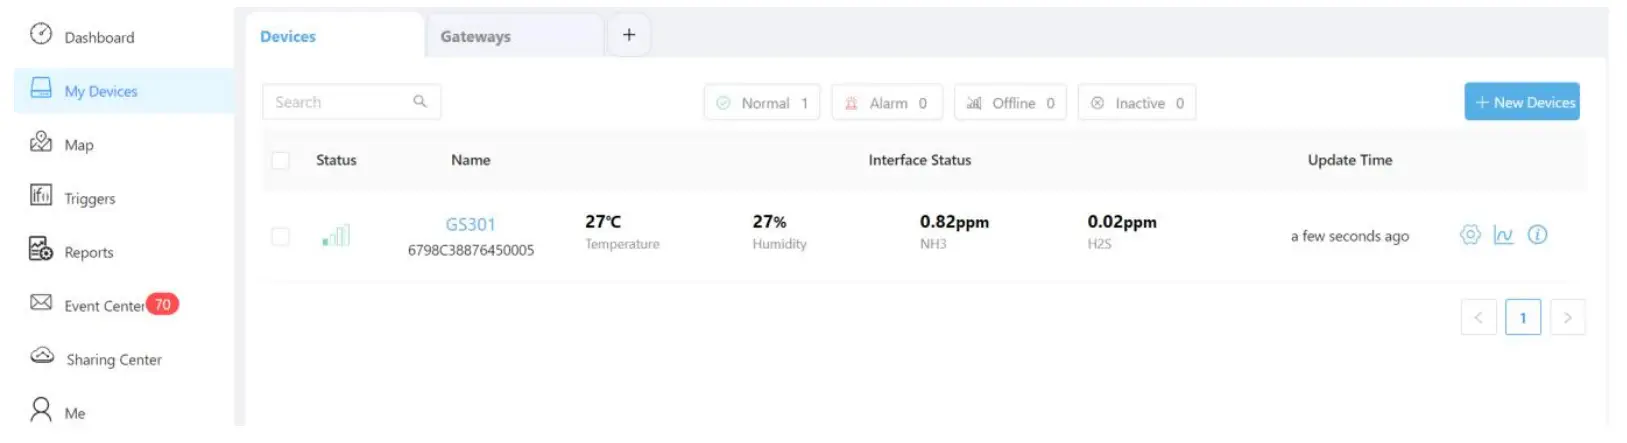Image resolution: width=1627 pixels, height=443 pixels.
Task: Go to next page arrow
Action: (x=1567, y=317)
